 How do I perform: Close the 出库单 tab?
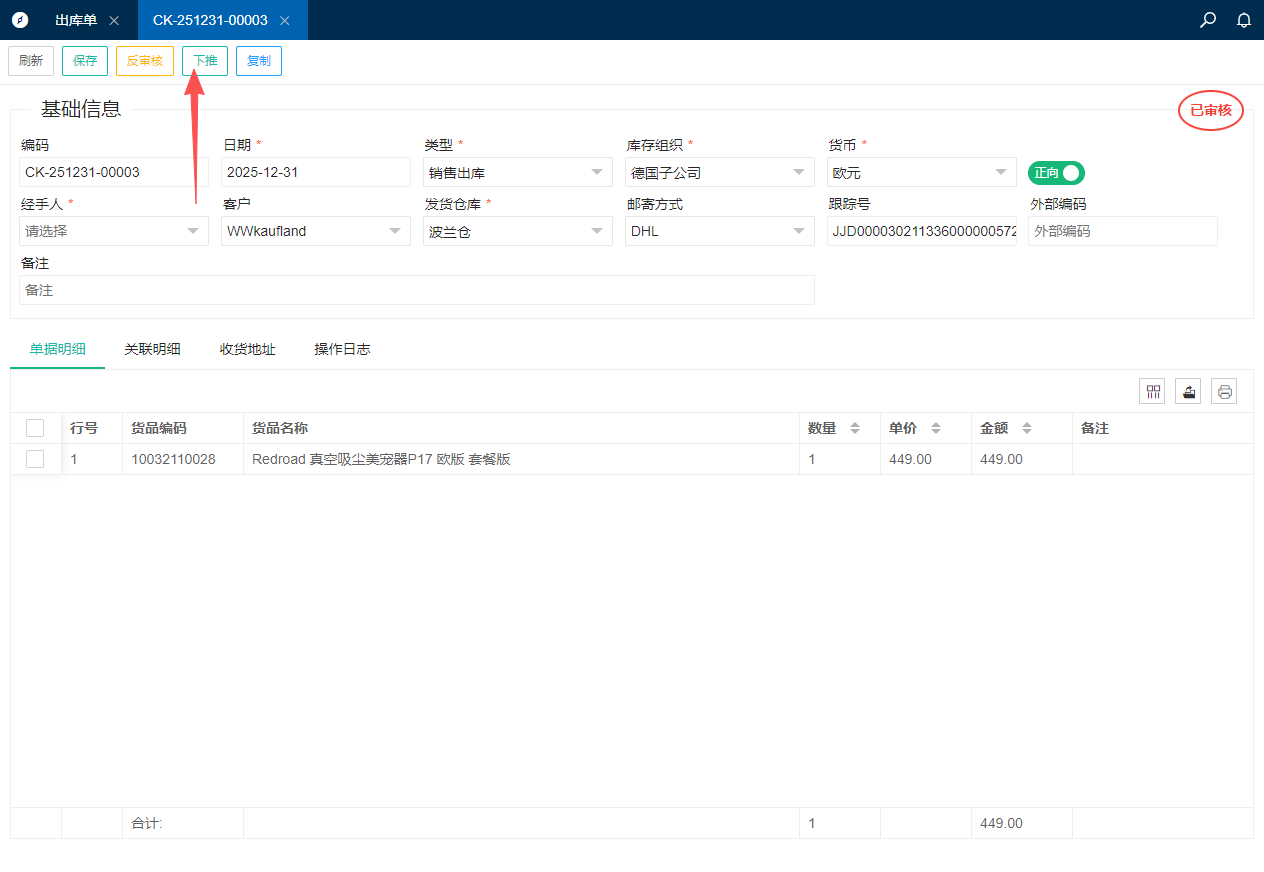[114, 20]
